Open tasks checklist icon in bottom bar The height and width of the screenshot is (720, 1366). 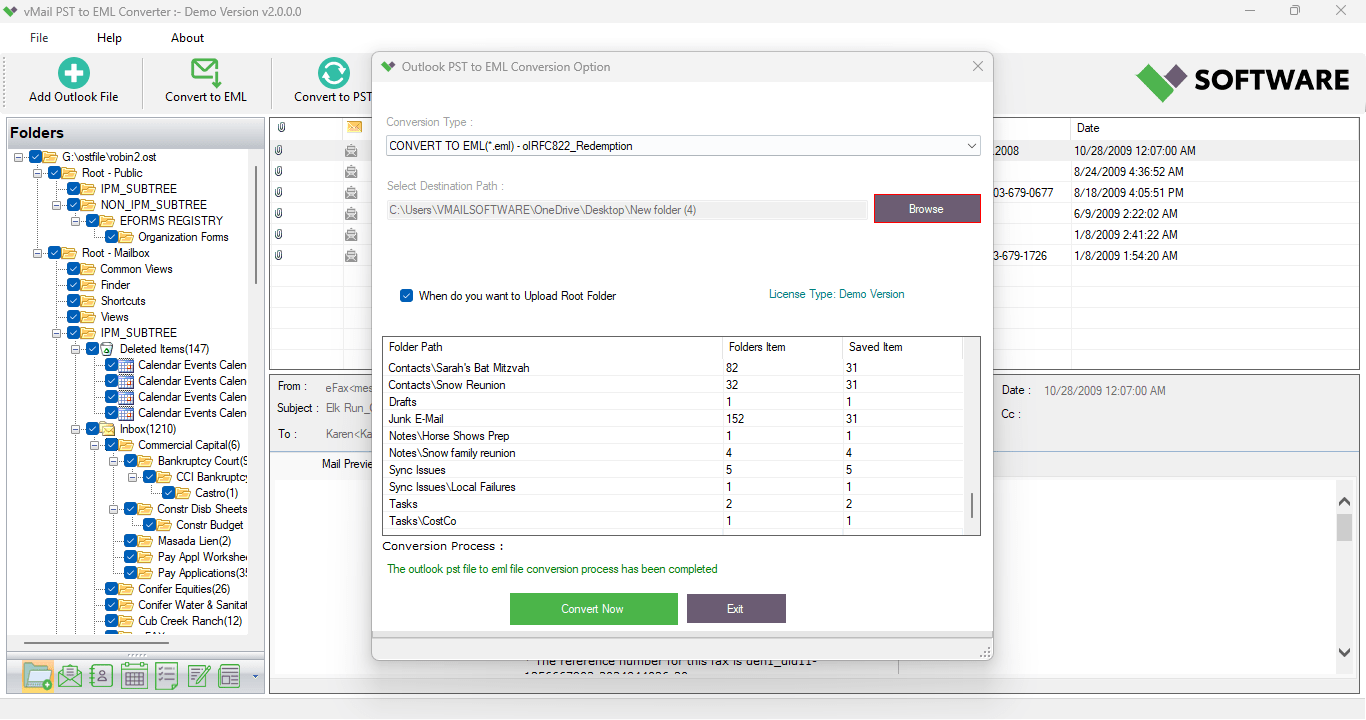166,676
